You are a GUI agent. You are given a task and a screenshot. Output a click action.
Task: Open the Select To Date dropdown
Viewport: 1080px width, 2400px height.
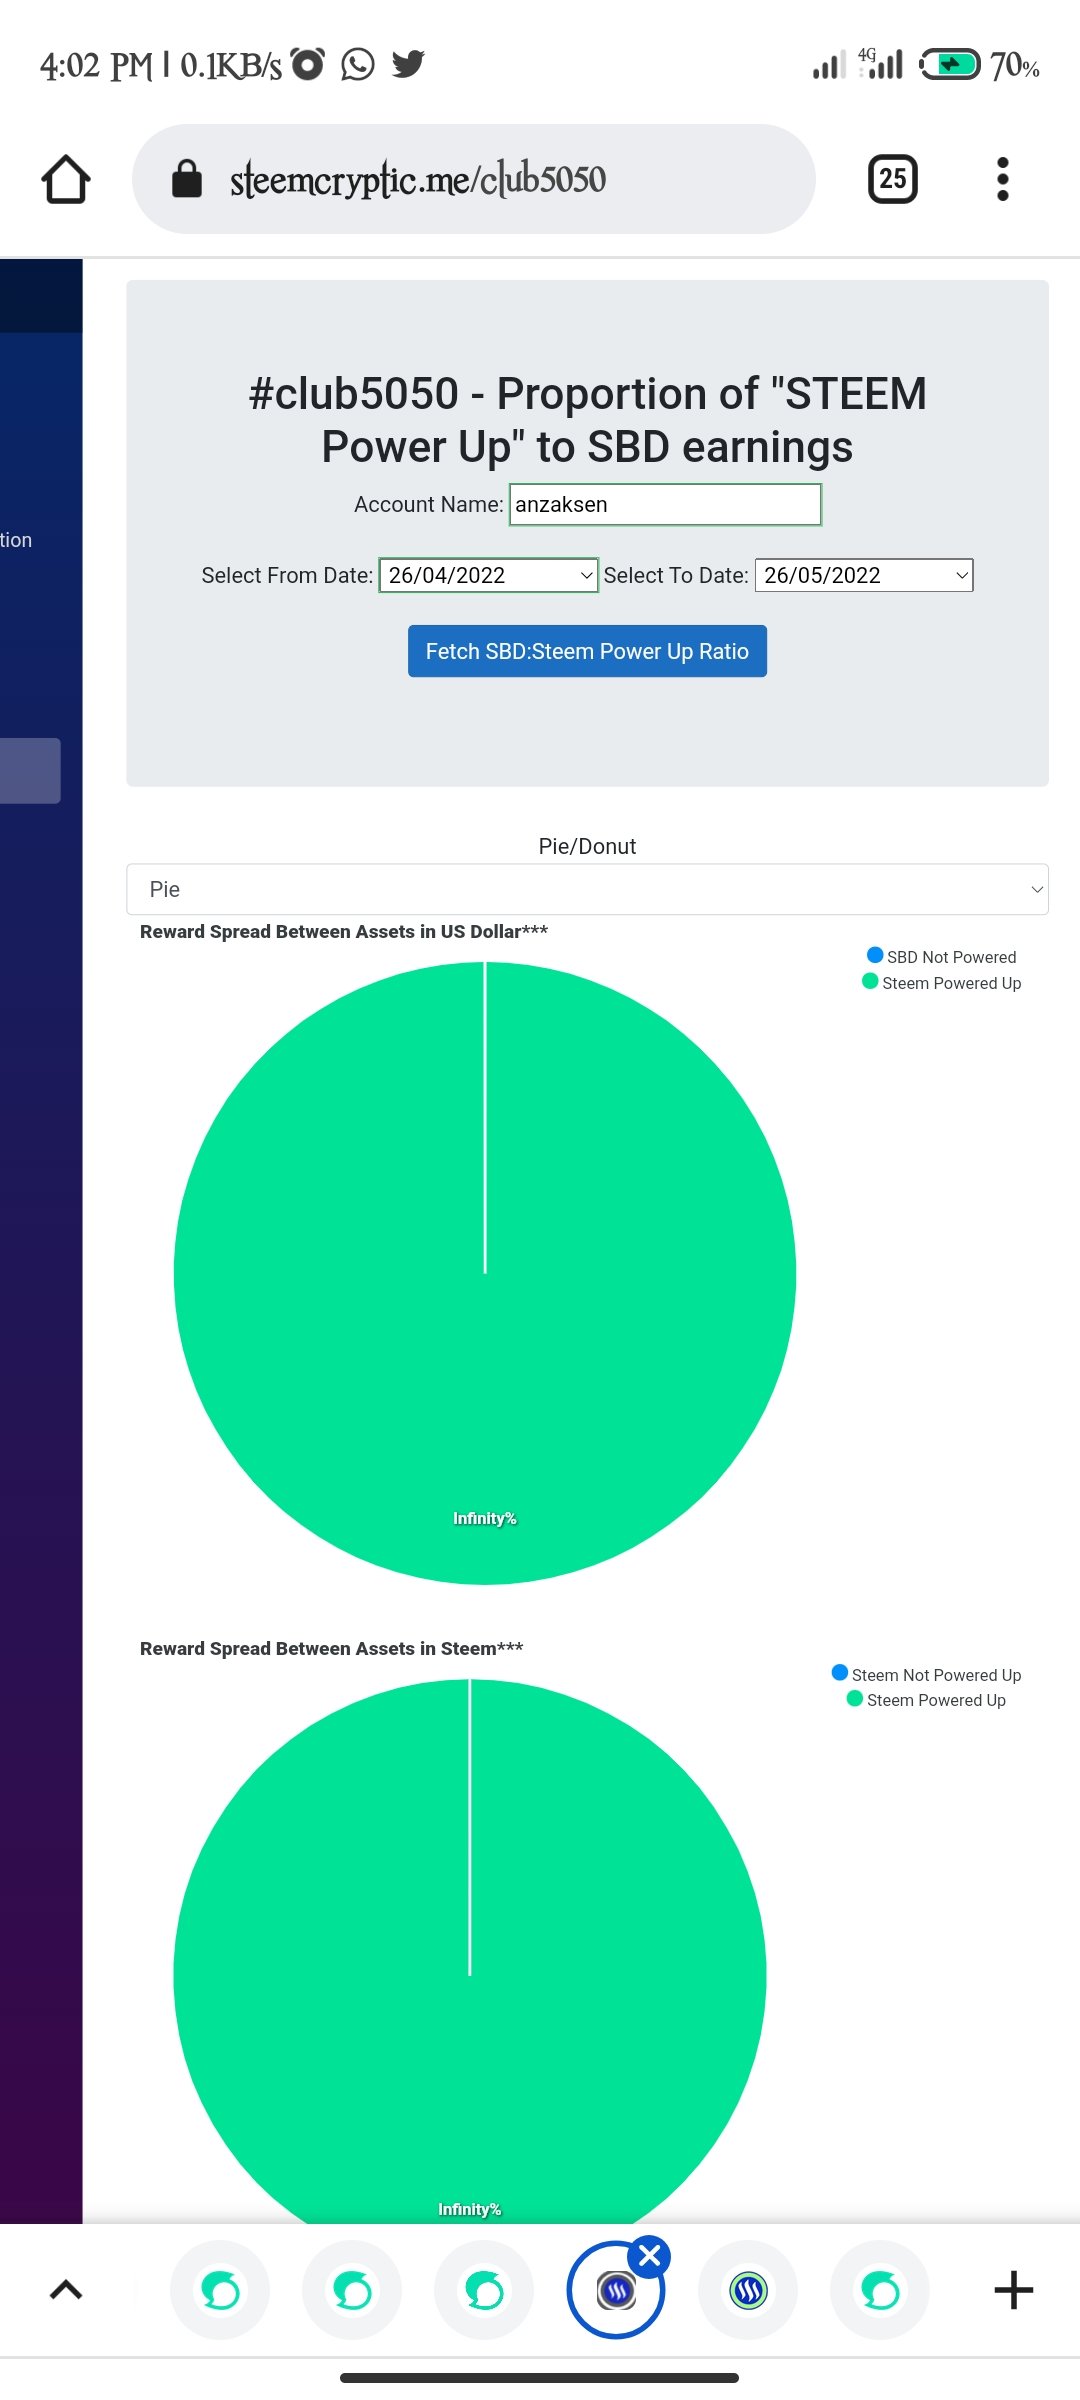[863, 575]
